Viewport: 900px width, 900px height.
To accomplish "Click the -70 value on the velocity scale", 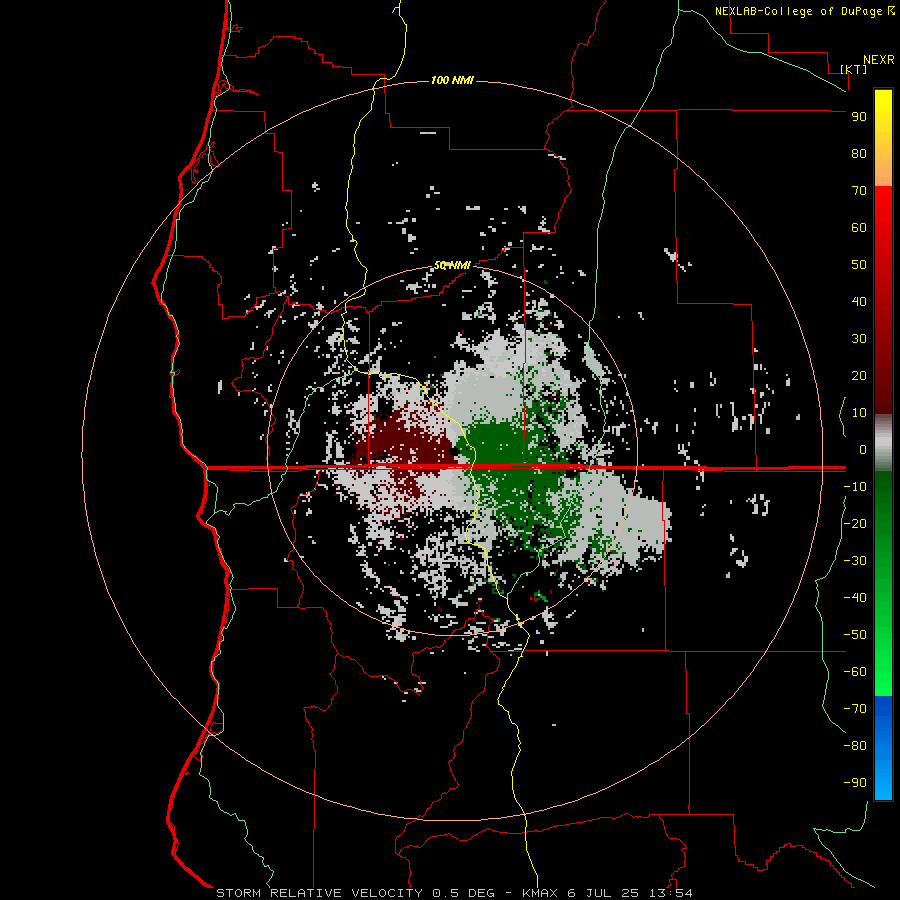I will (855, 709).
